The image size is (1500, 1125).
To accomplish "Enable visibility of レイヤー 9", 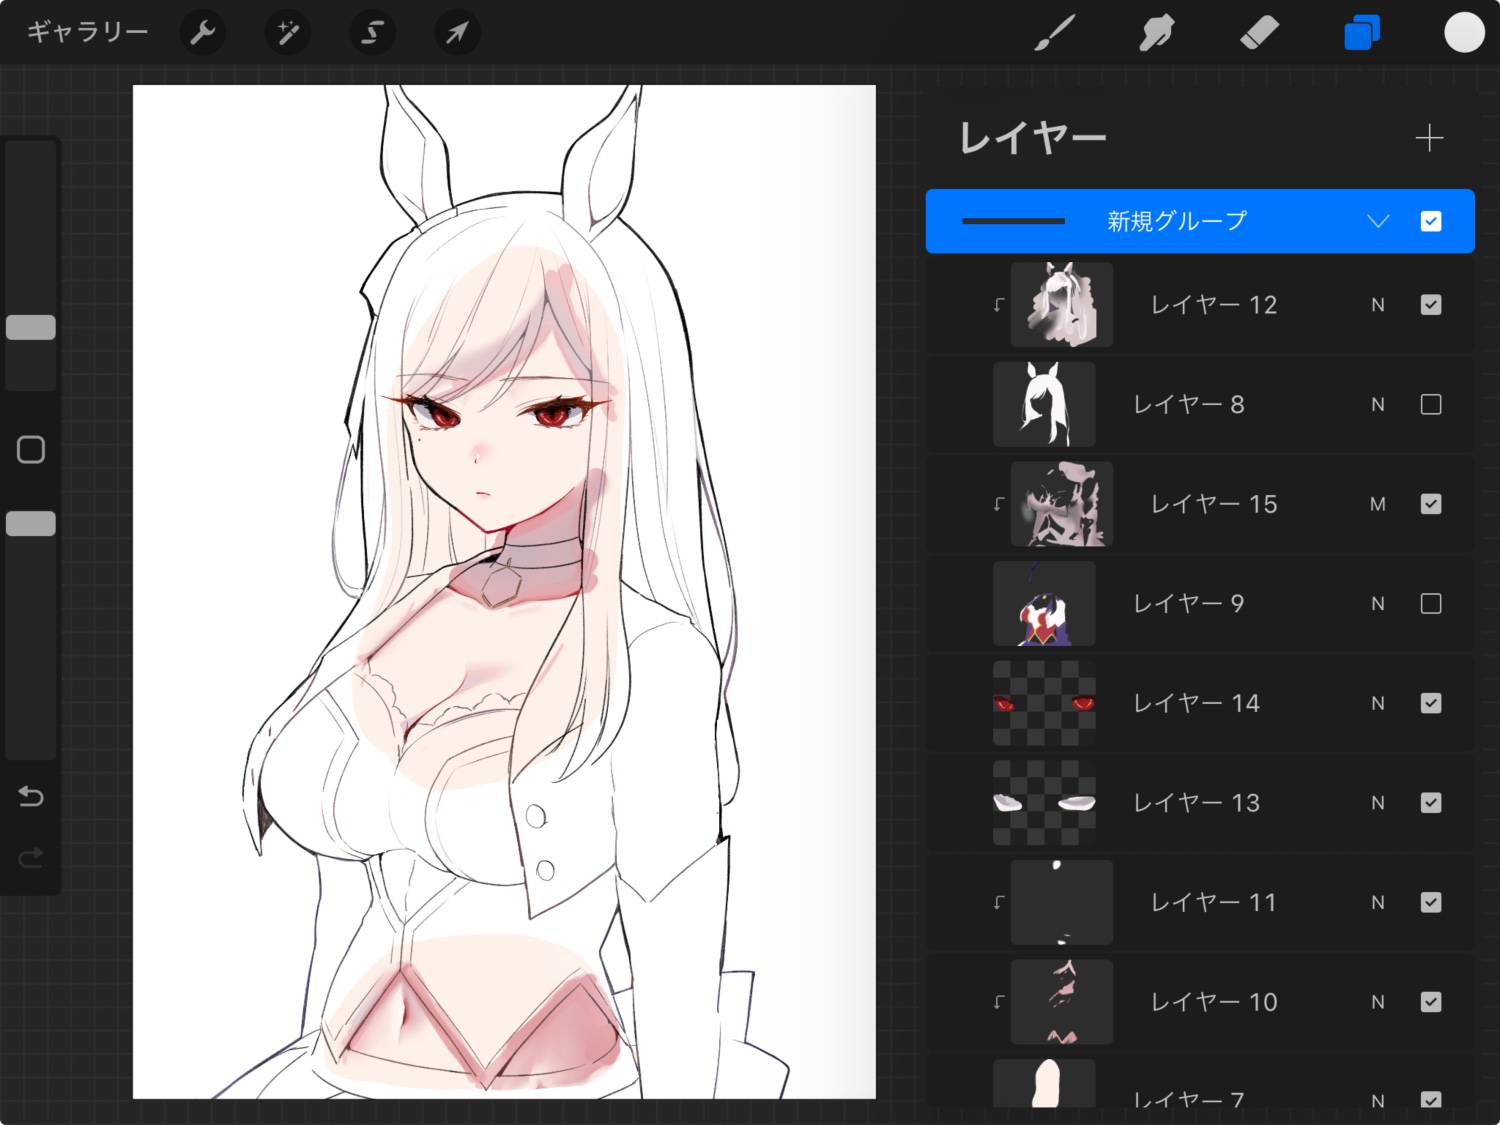I will point(1431,604).
